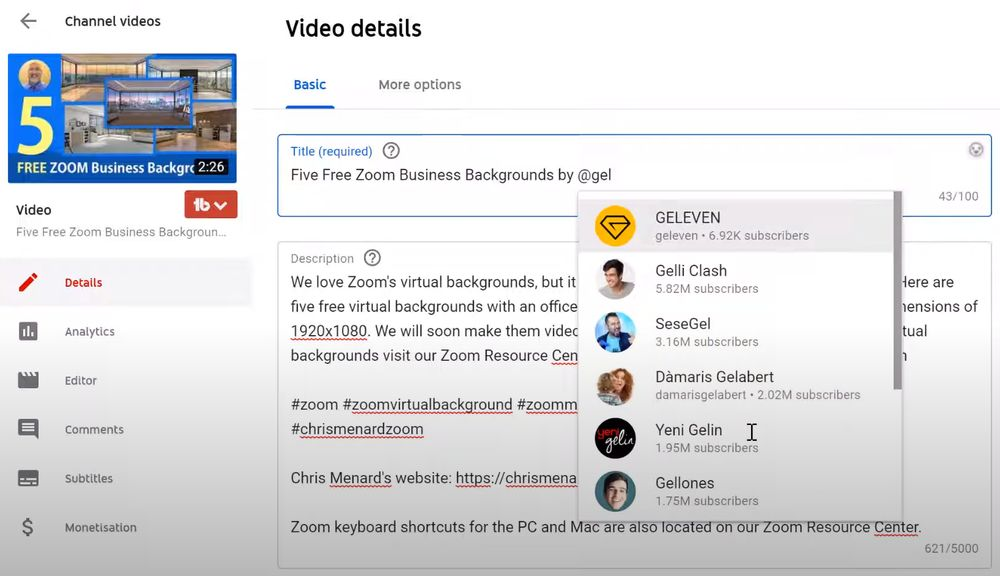1000x576 pixels.
Task: Open Analytics via the bar chart icon
Action: pyautogui.click(x=28, y=331)
